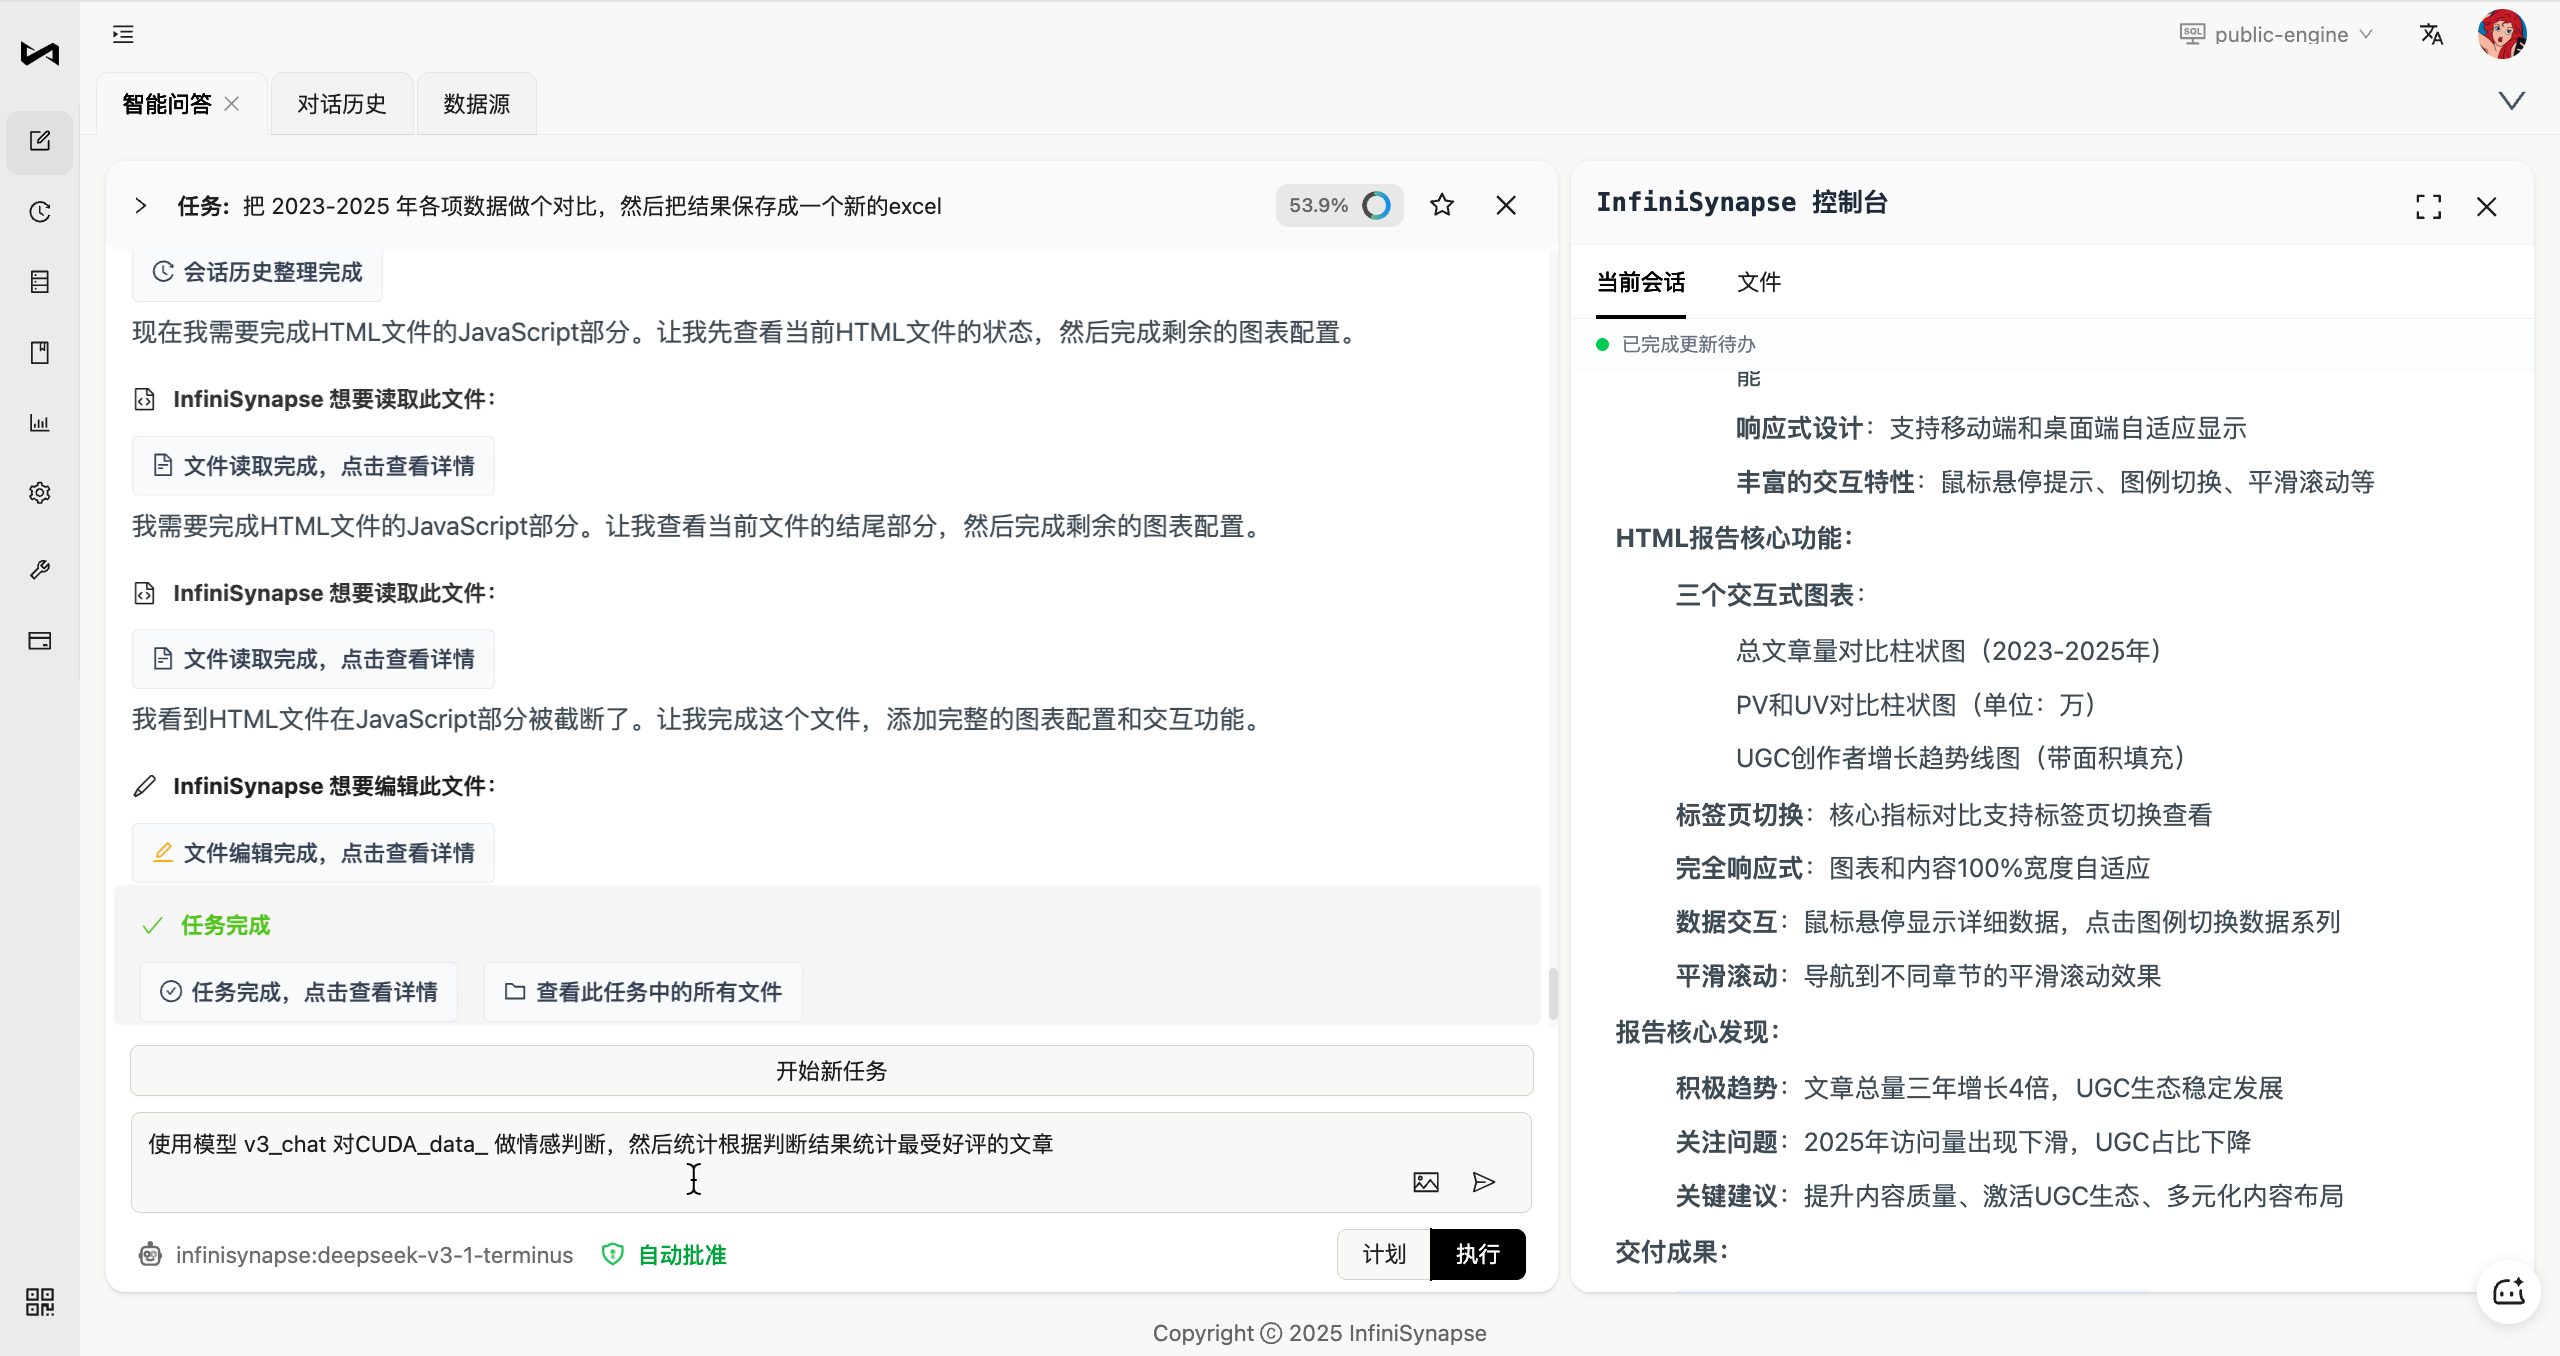Toggle the sidebar collapse menu icon
This screenshot has width=2560, height=1356.
click(123, 35)
